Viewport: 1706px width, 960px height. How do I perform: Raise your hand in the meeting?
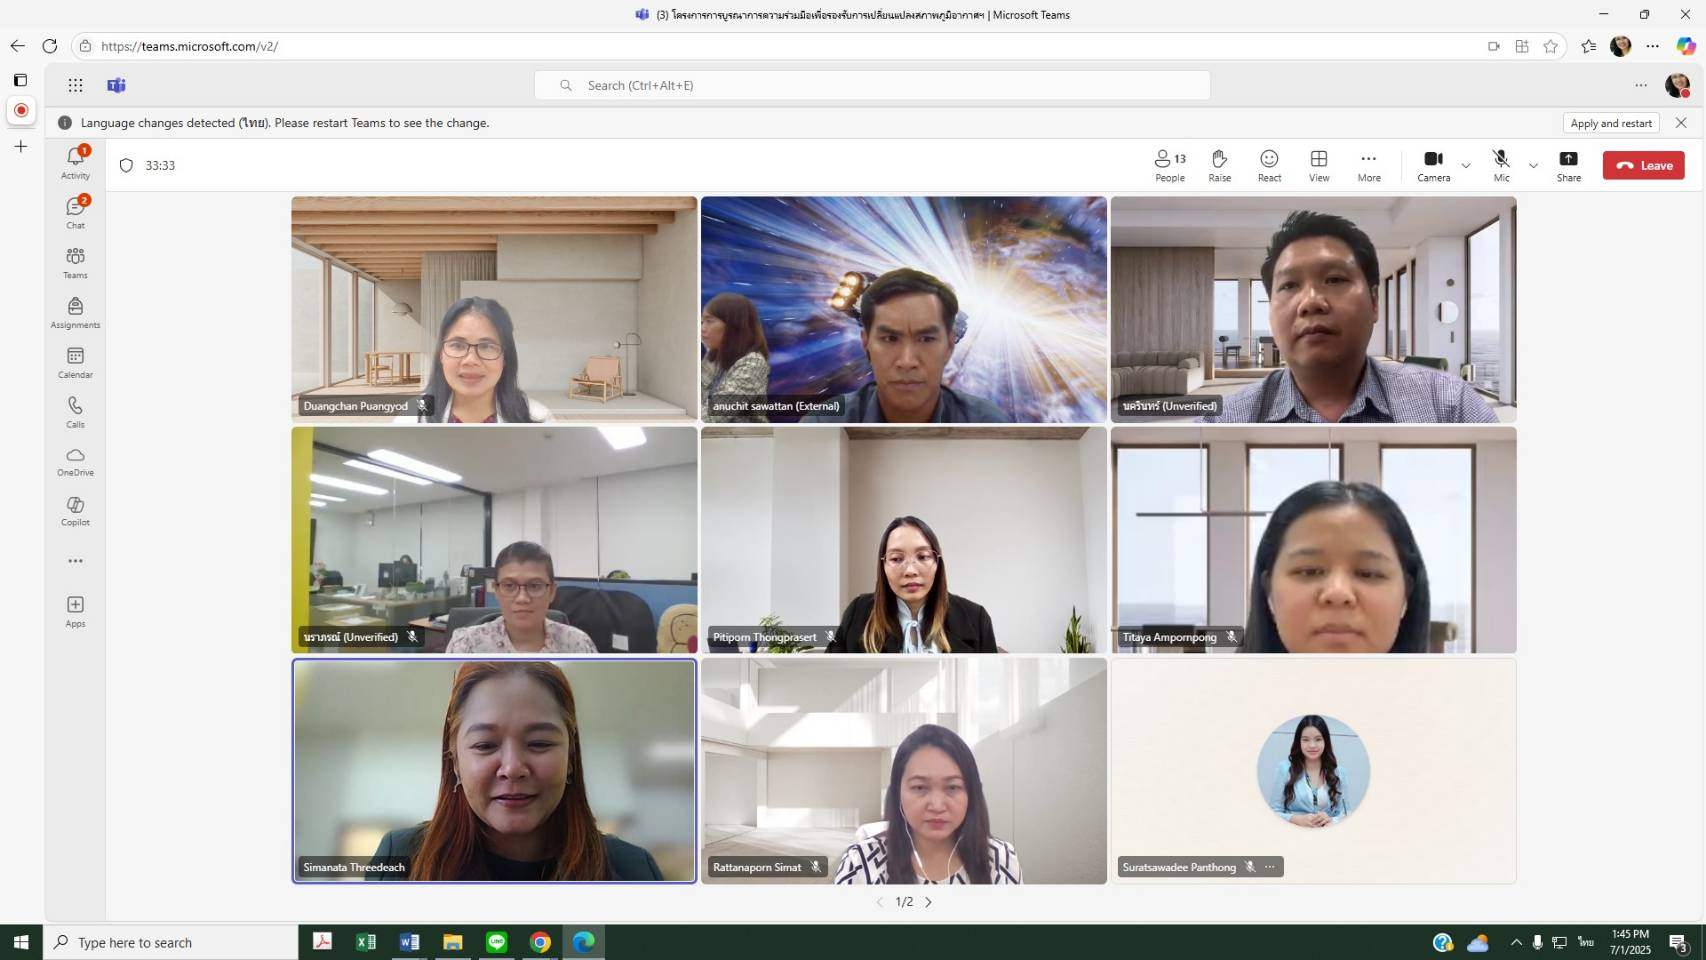tap(1219, 165)
